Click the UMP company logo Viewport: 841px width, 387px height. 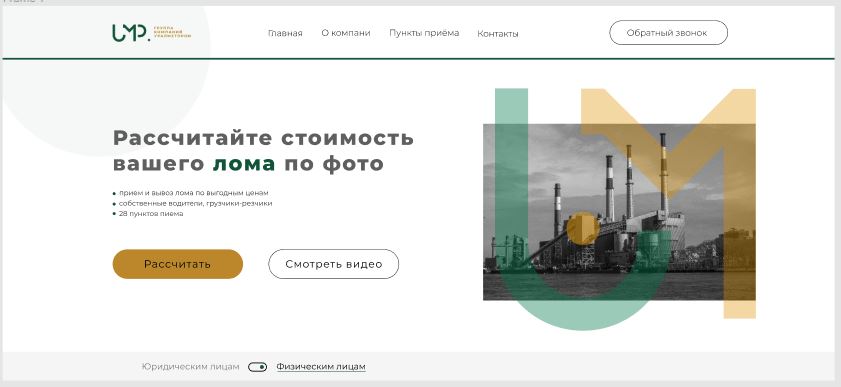pos(131,33)
